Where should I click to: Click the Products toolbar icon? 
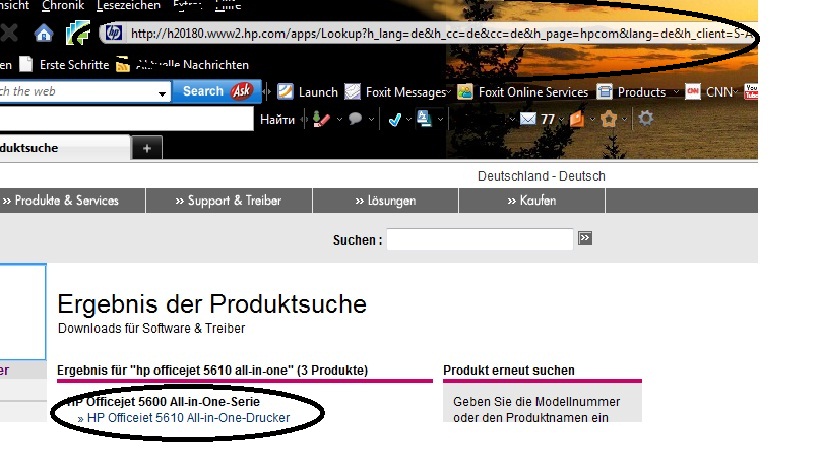pos(605,92)
